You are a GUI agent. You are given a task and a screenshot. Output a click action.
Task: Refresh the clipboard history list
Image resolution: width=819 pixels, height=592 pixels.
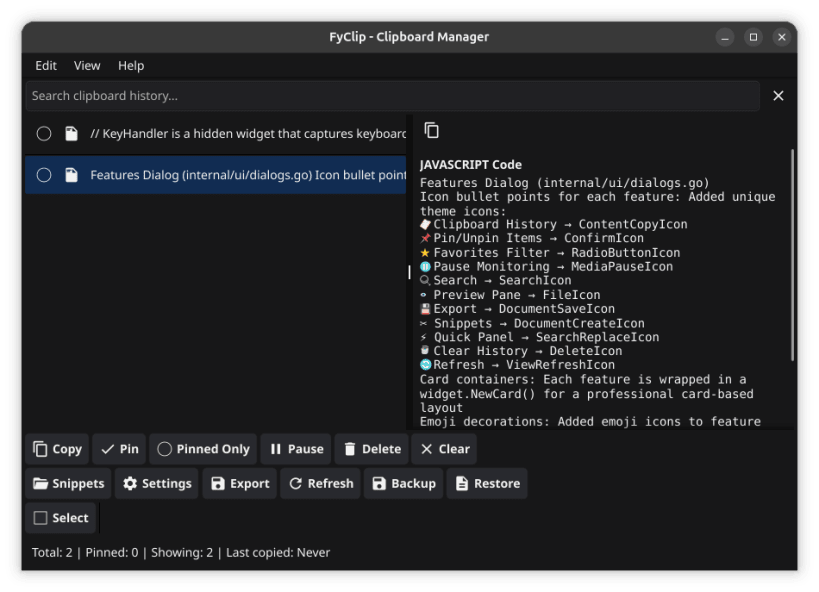(x=320, y=483)
